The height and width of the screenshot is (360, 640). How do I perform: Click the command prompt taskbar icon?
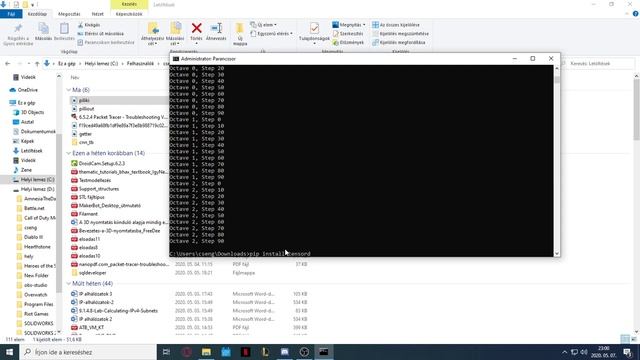pos(324,352)
